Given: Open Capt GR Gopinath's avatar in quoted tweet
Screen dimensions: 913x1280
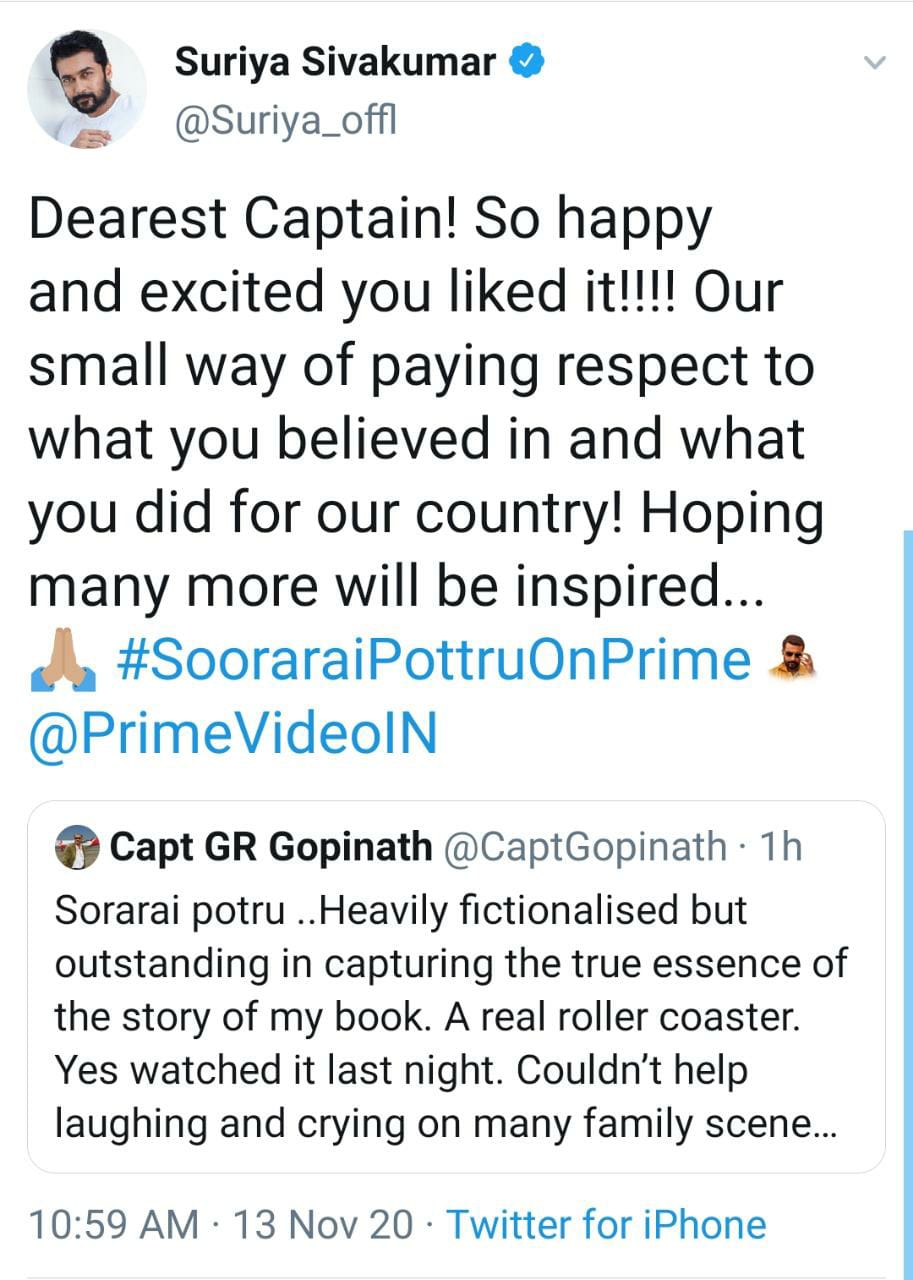Looking at the screenshot, I should coord(77,847).
